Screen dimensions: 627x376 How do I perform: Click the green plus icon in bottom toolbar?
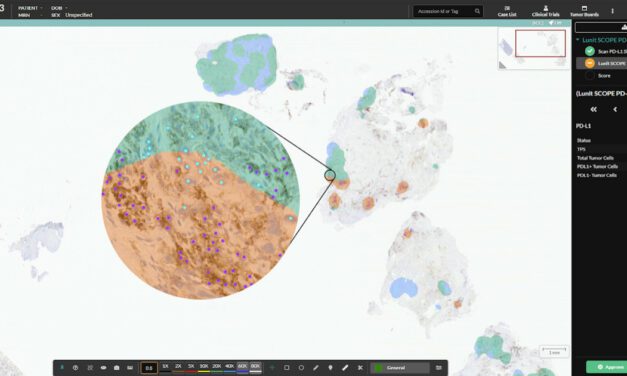273,368
